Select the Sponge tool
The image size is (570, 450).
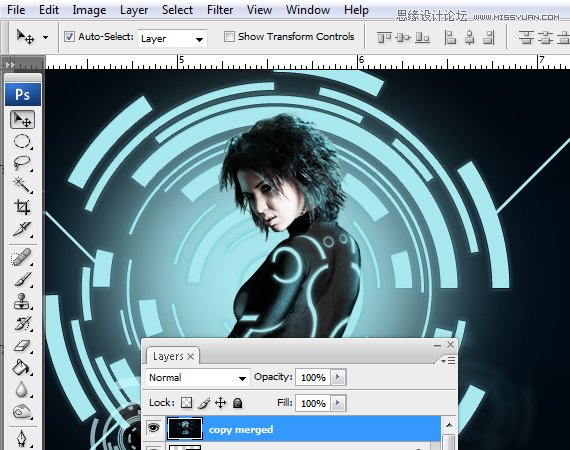(22, 411)
